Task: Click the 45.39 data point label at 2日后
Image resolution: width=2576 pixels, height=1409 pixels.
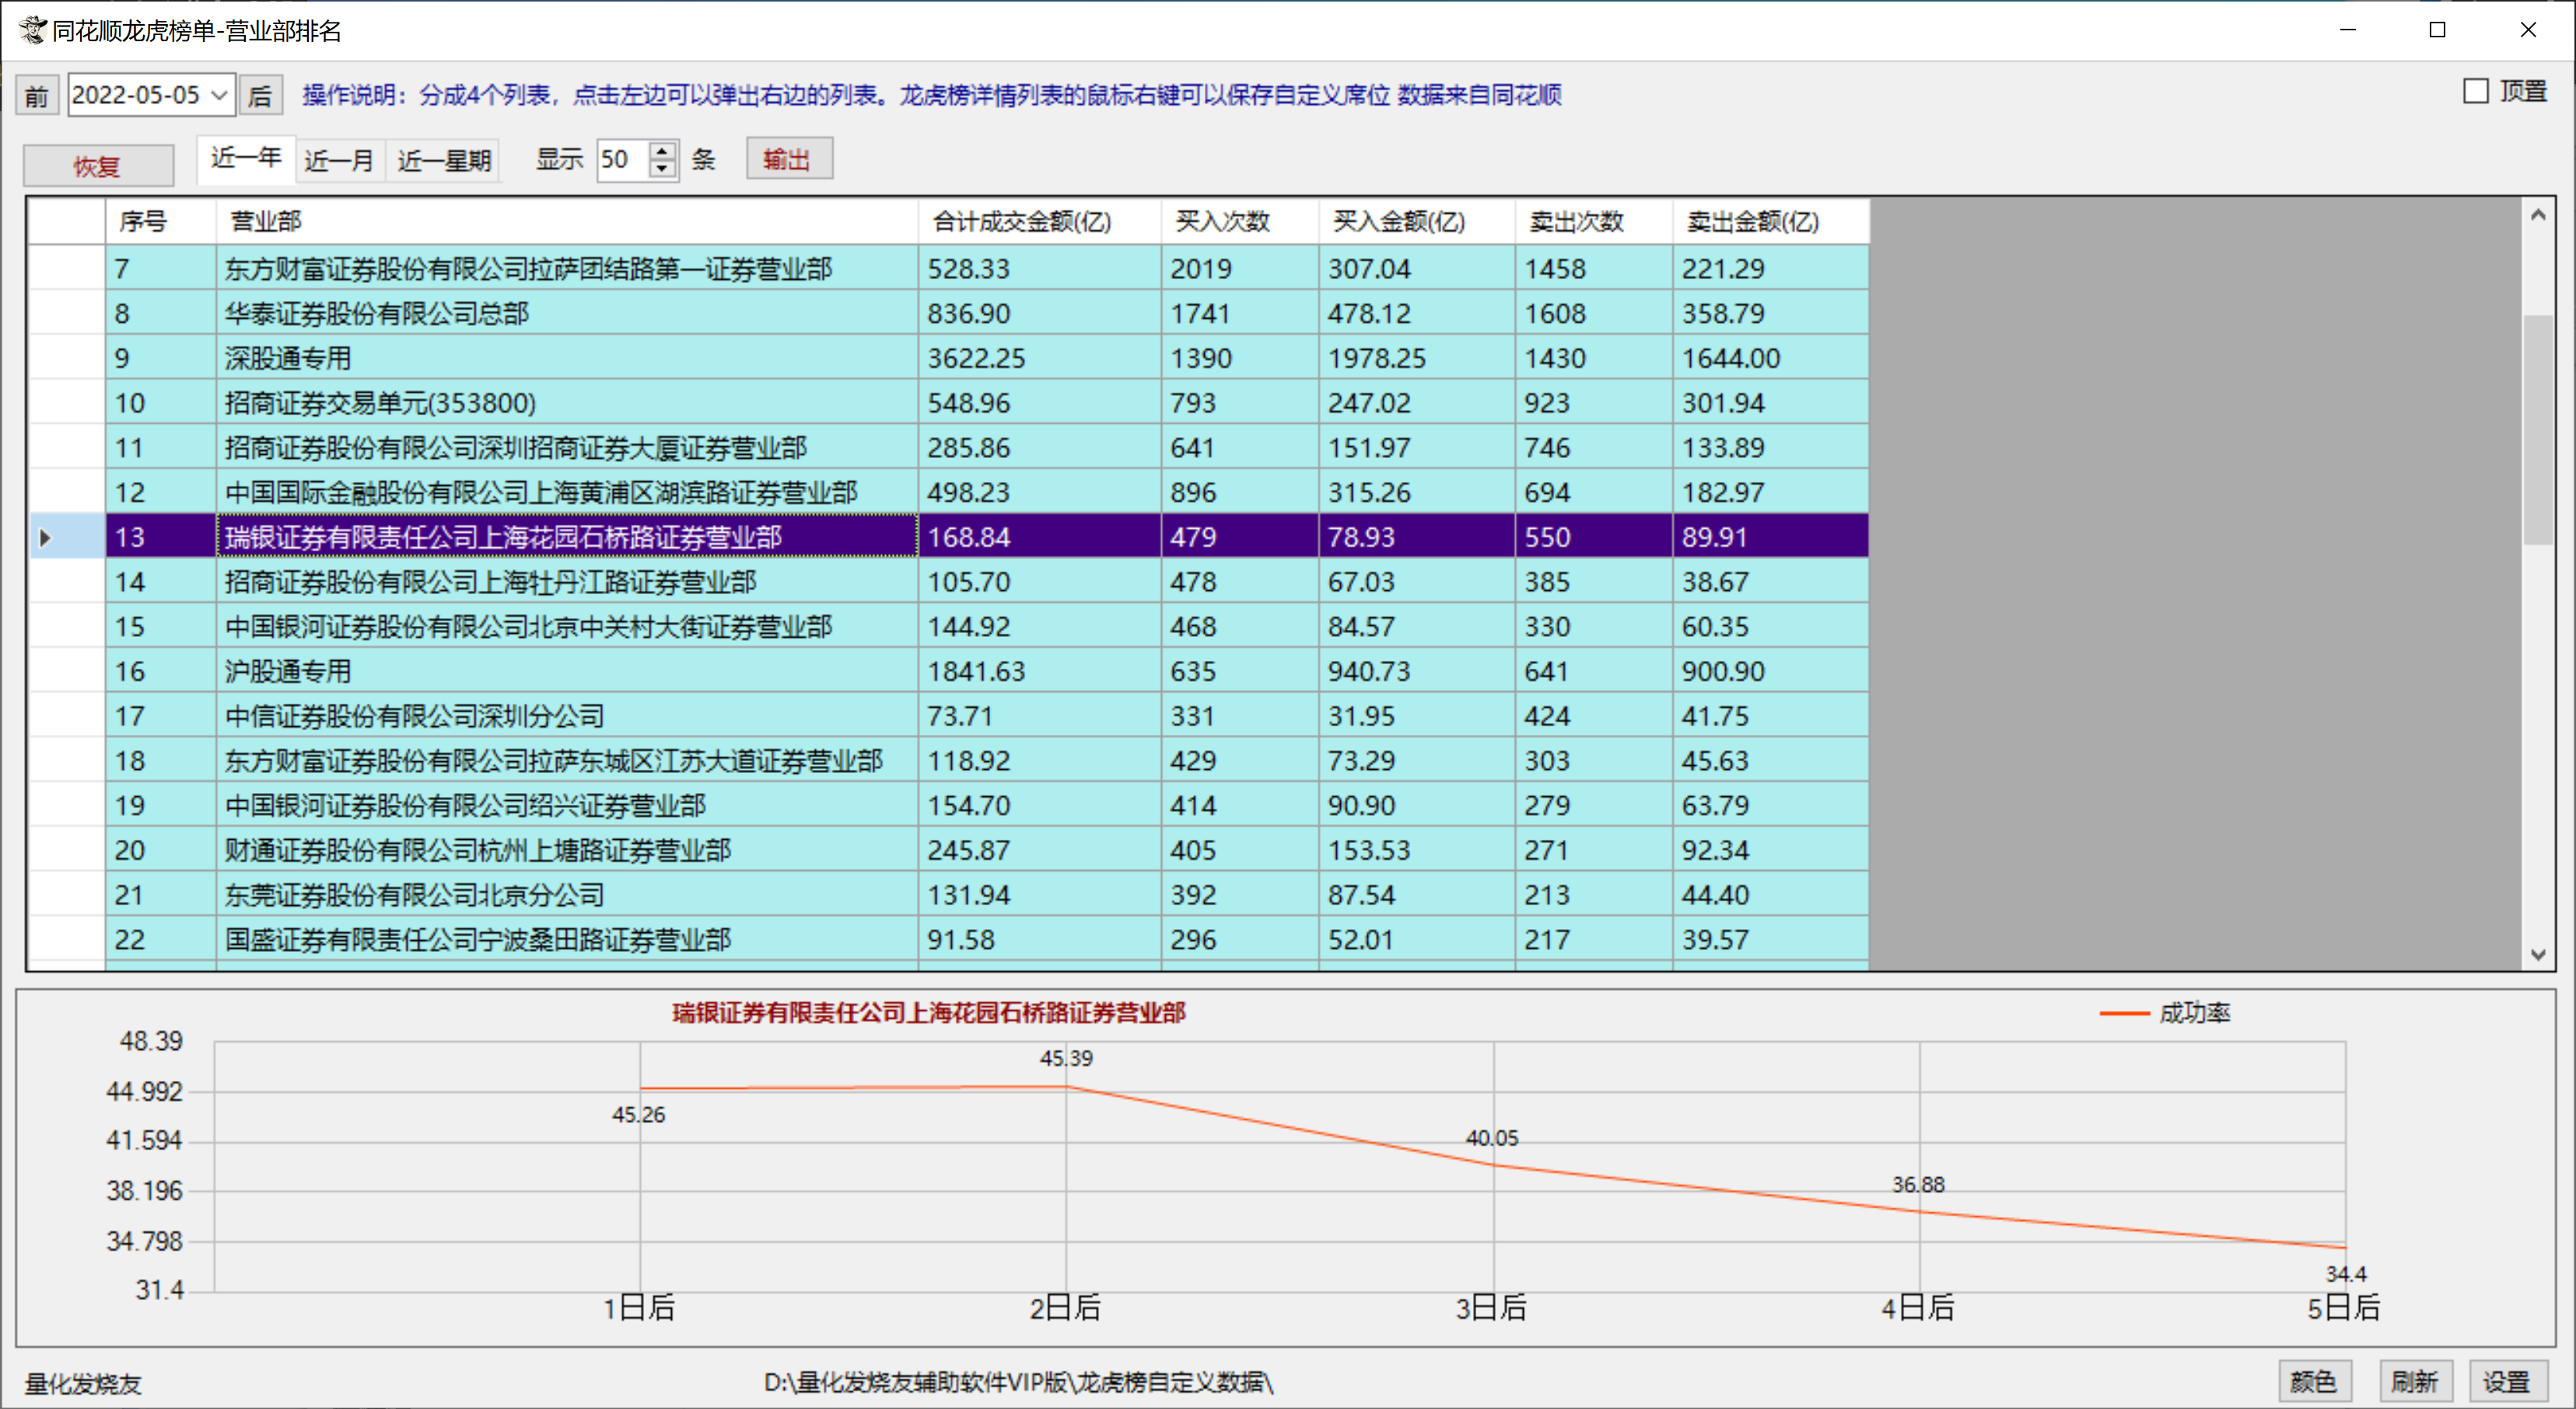Action: tap(1066, 1058)
